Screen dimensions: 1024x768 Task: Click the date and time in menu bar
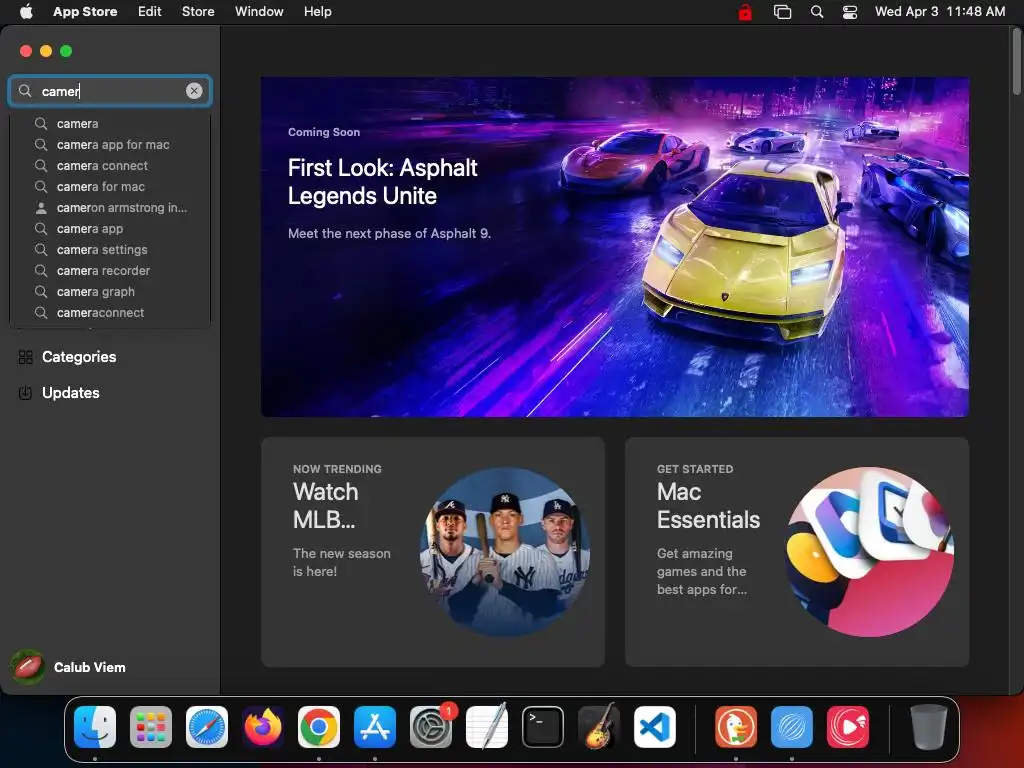click(940, 12)
